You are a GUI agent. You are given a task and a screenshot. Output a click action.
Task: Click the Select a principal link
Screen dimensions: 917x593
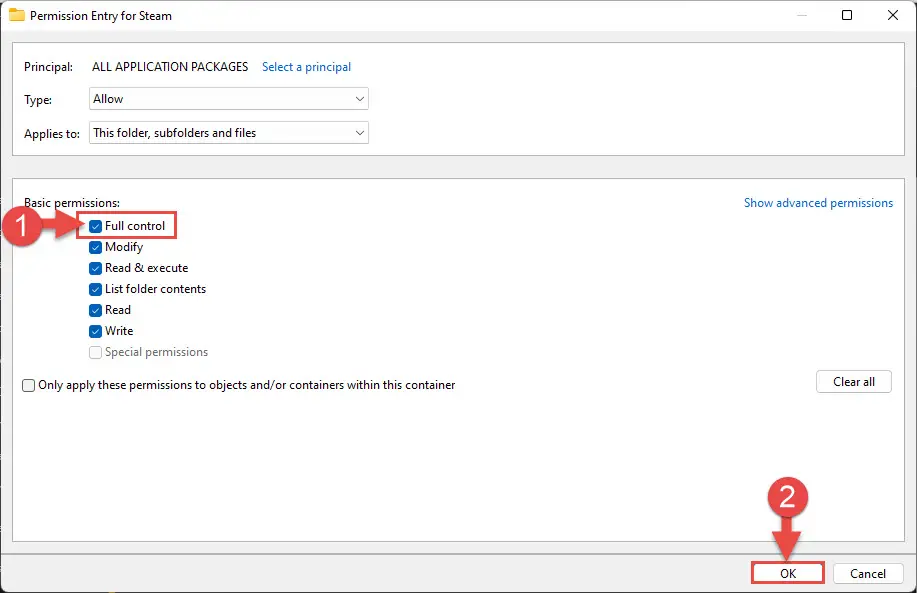pyautogui.click(x=306, y=67)
